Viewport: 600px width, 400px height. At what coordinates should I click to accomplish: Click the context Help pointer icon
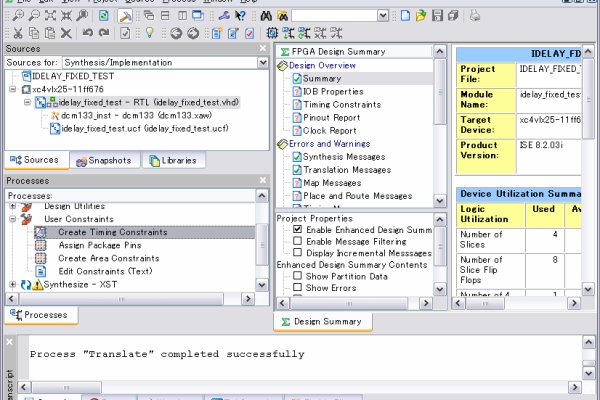click(239, 16)
